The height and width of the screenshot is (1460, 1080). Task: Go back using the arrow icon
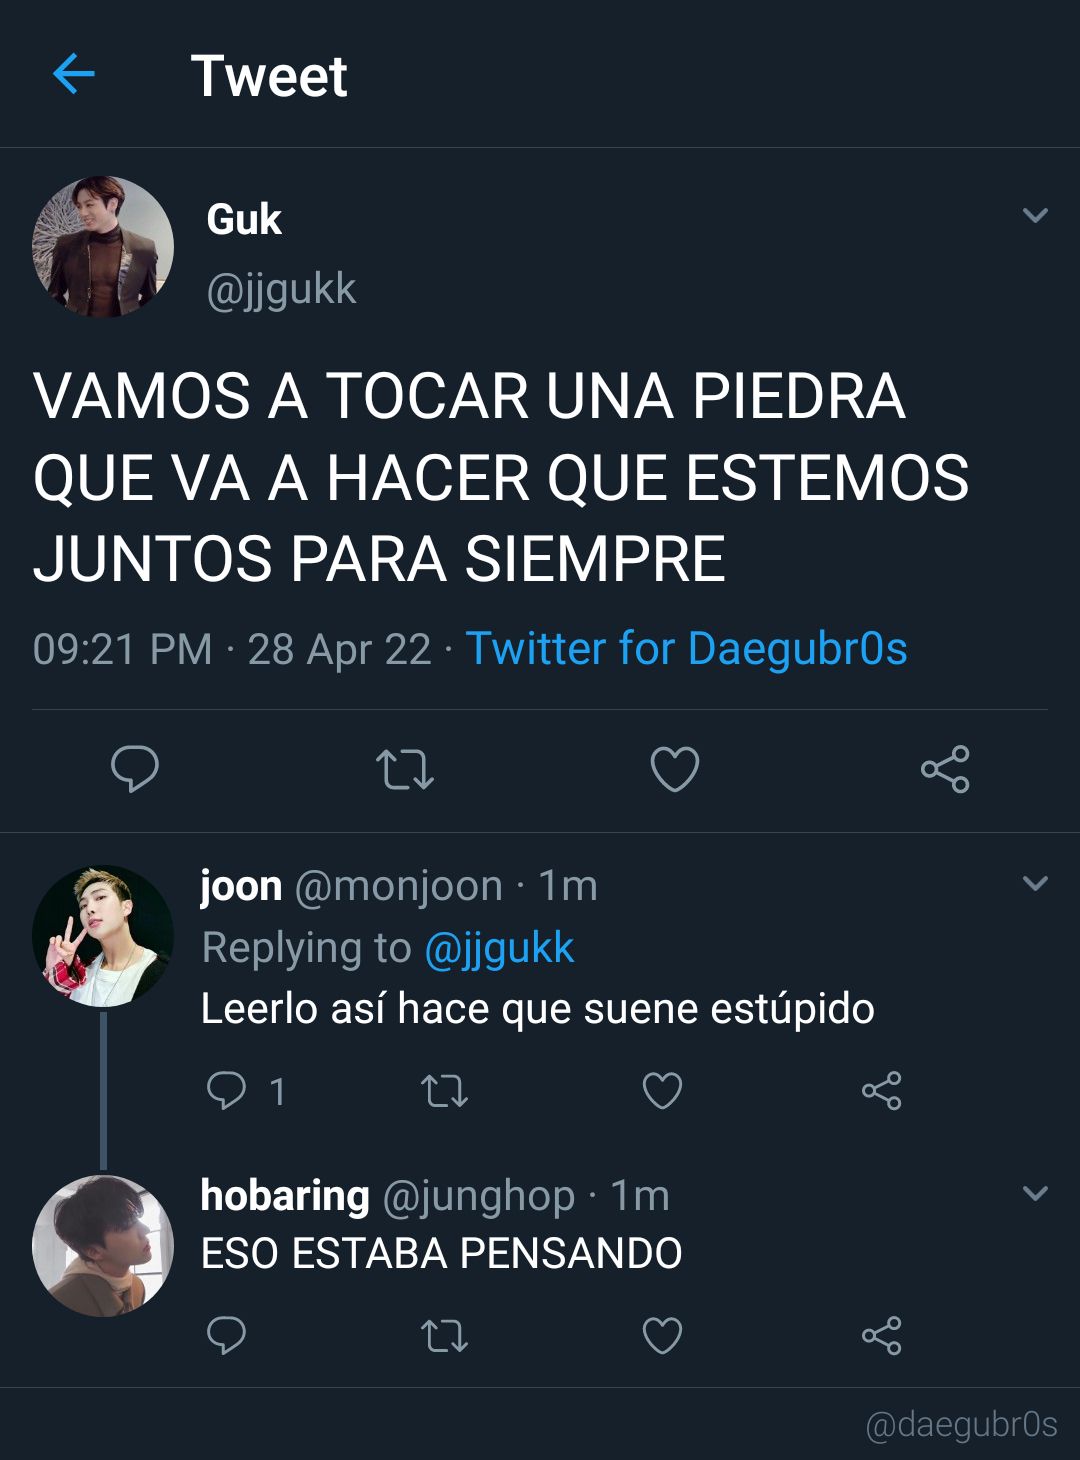(x=73, y=74)
